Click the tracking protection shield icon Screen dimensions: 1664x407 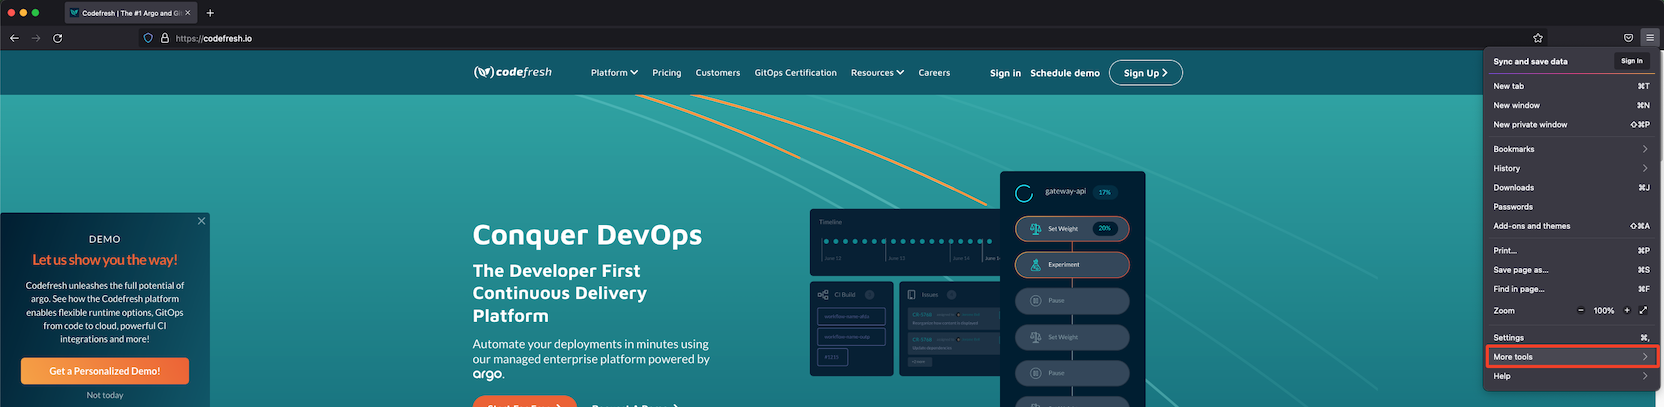(148, 38)
